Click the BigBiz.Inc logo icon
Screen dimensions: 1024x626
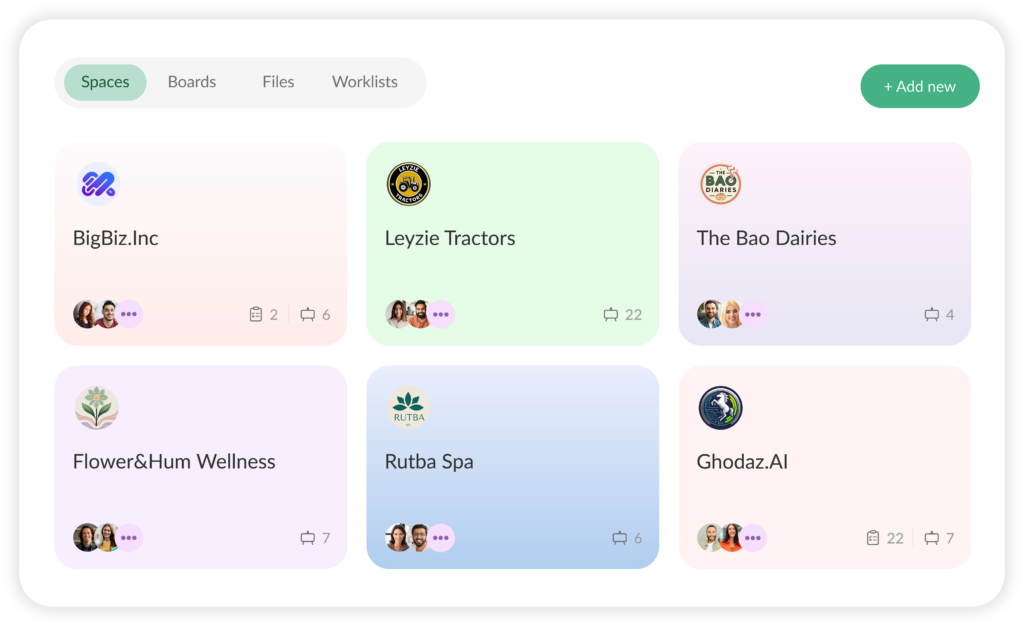coord(97,184)
